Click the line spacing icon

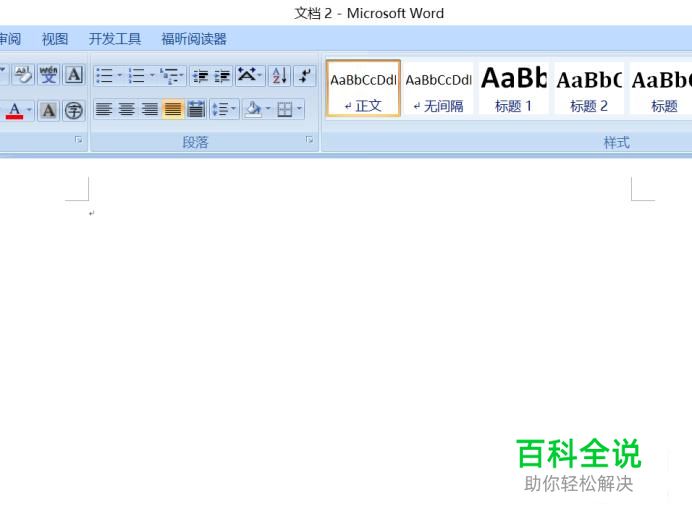pos(220,109)
